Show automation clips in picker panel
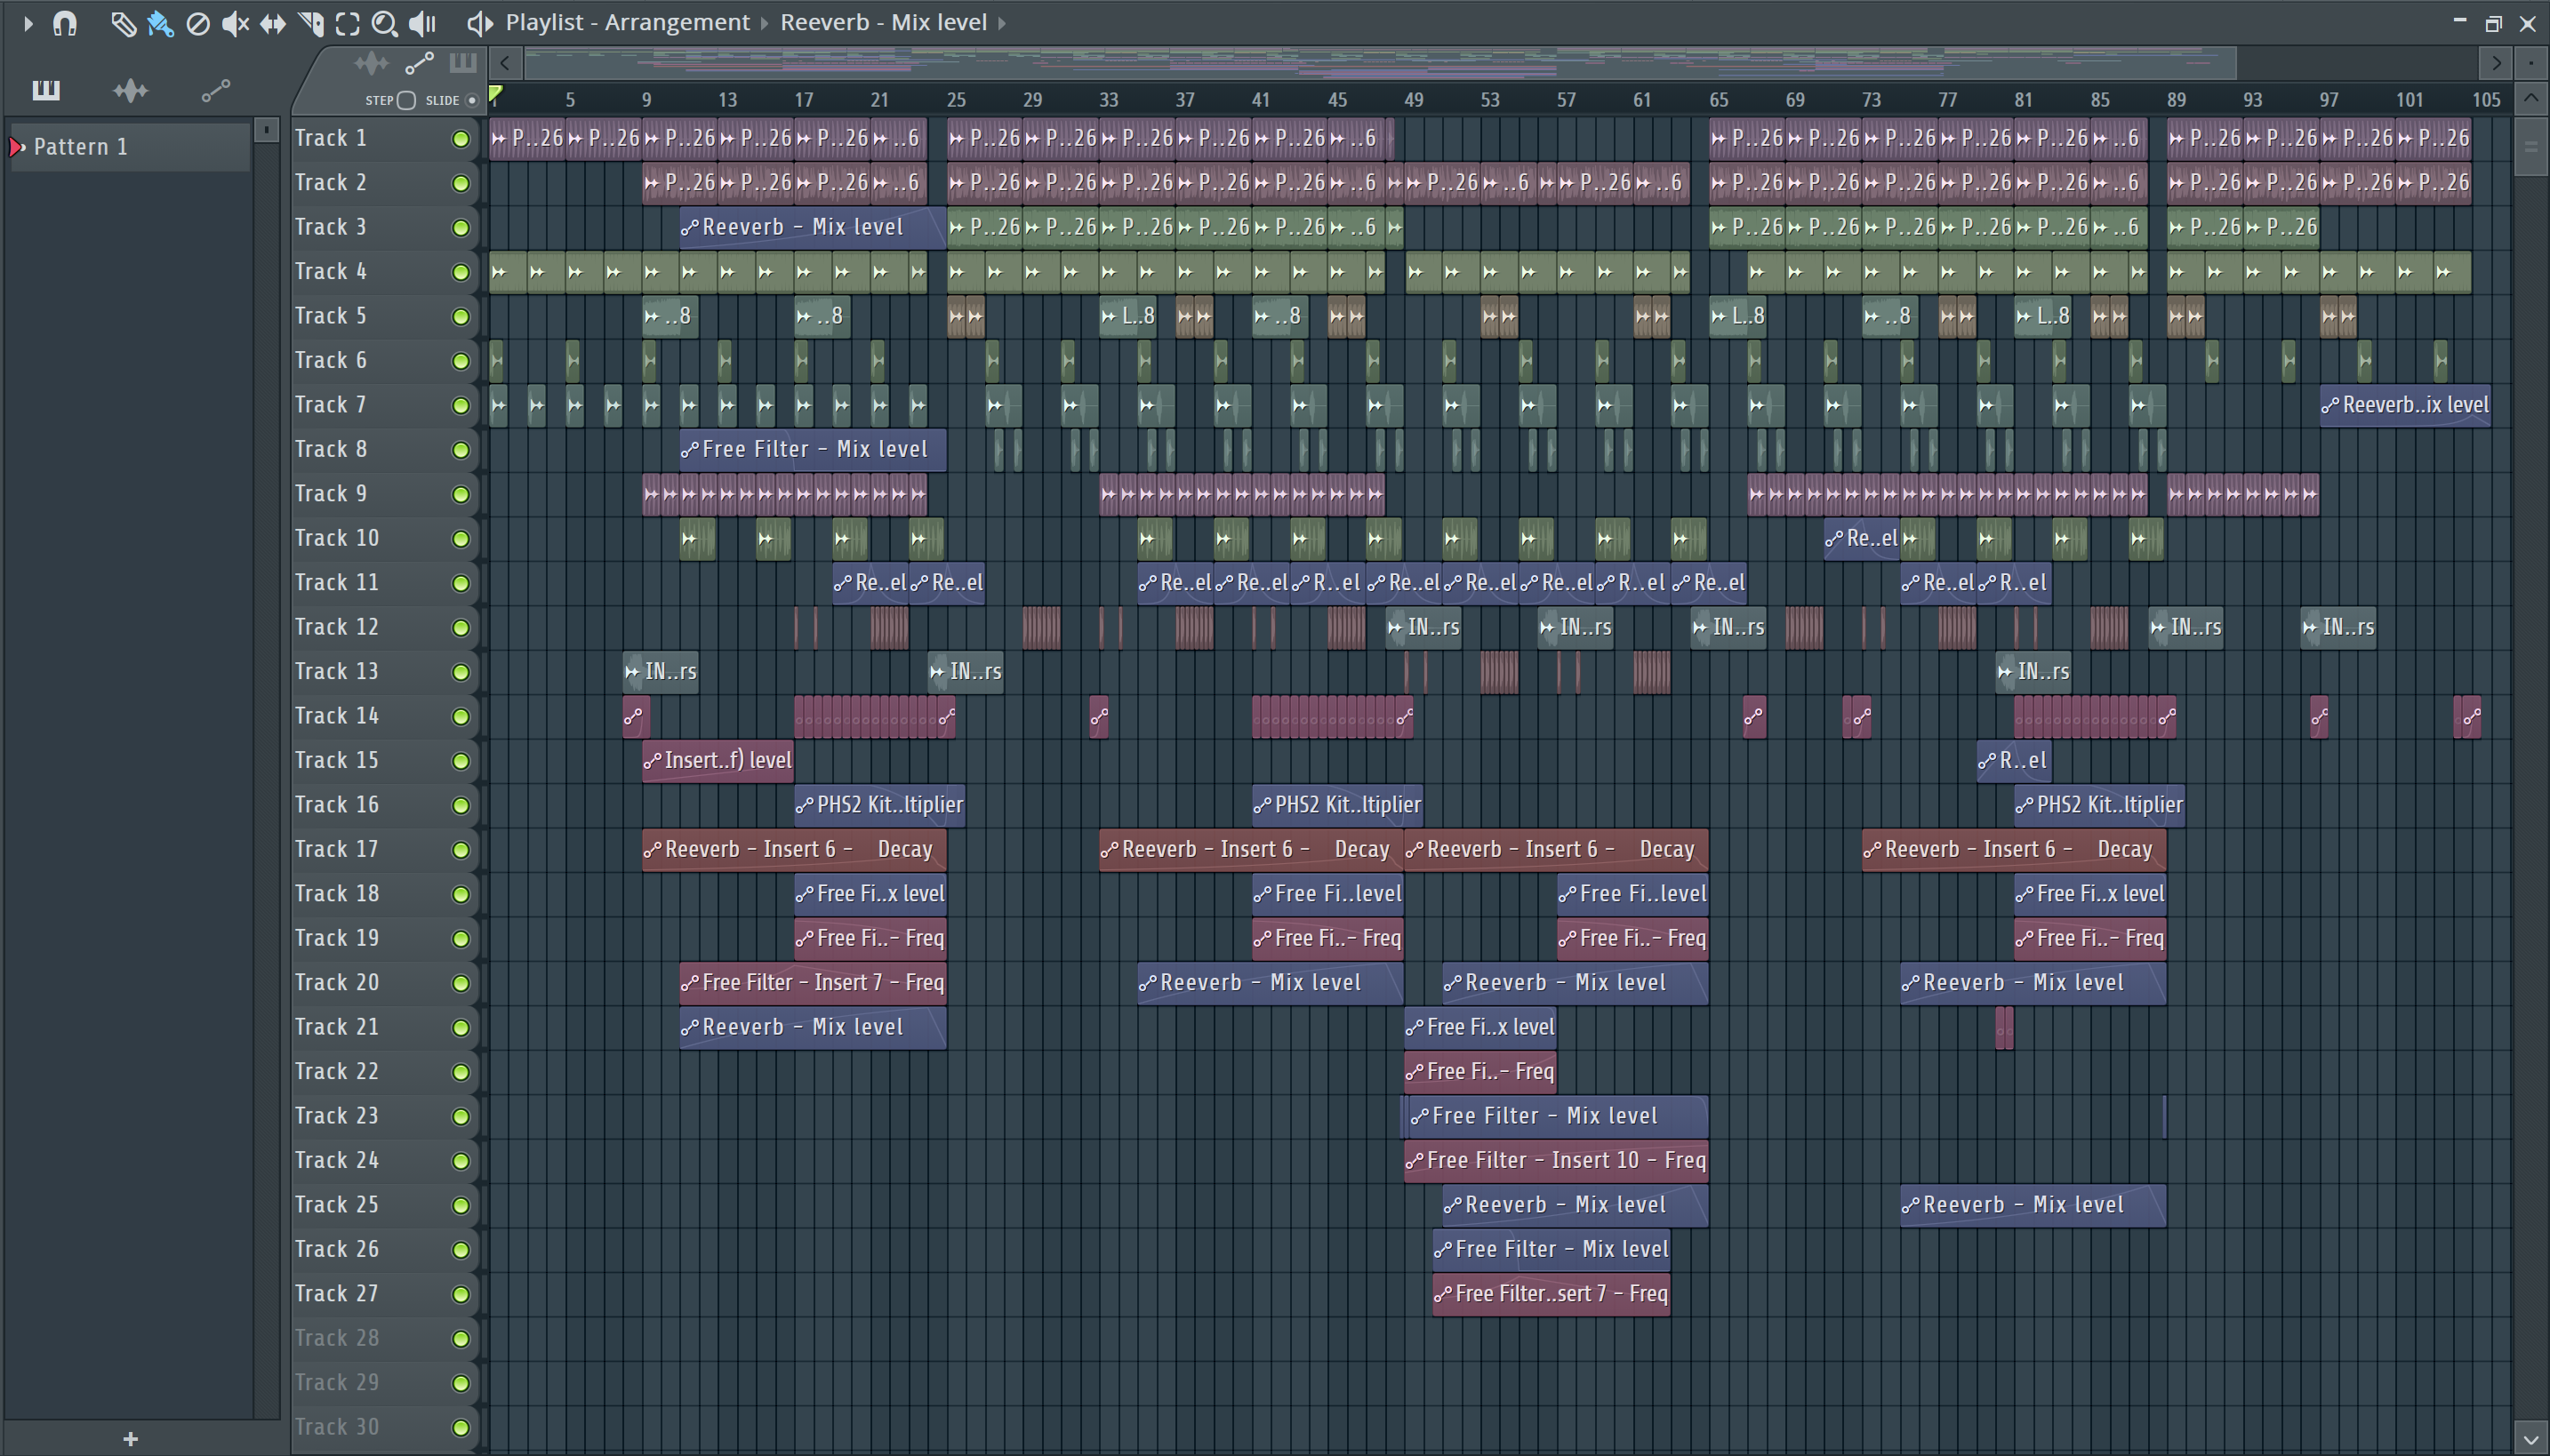Image resolution: width=2550 pixels, height=1456 pixels. point(216,91)
